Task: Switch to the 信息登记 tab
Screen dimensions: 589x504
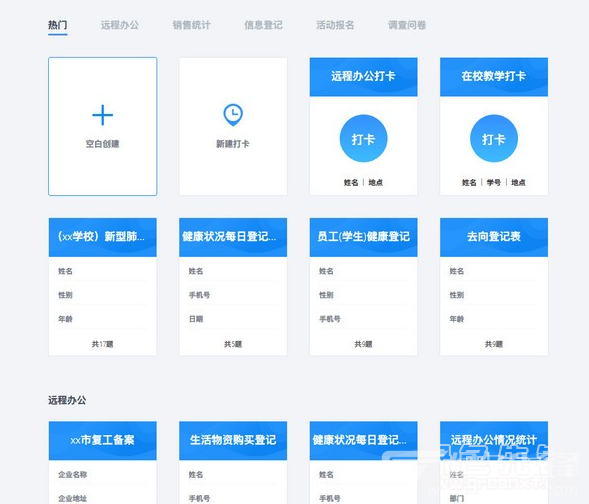Action: tap(263, 25)
